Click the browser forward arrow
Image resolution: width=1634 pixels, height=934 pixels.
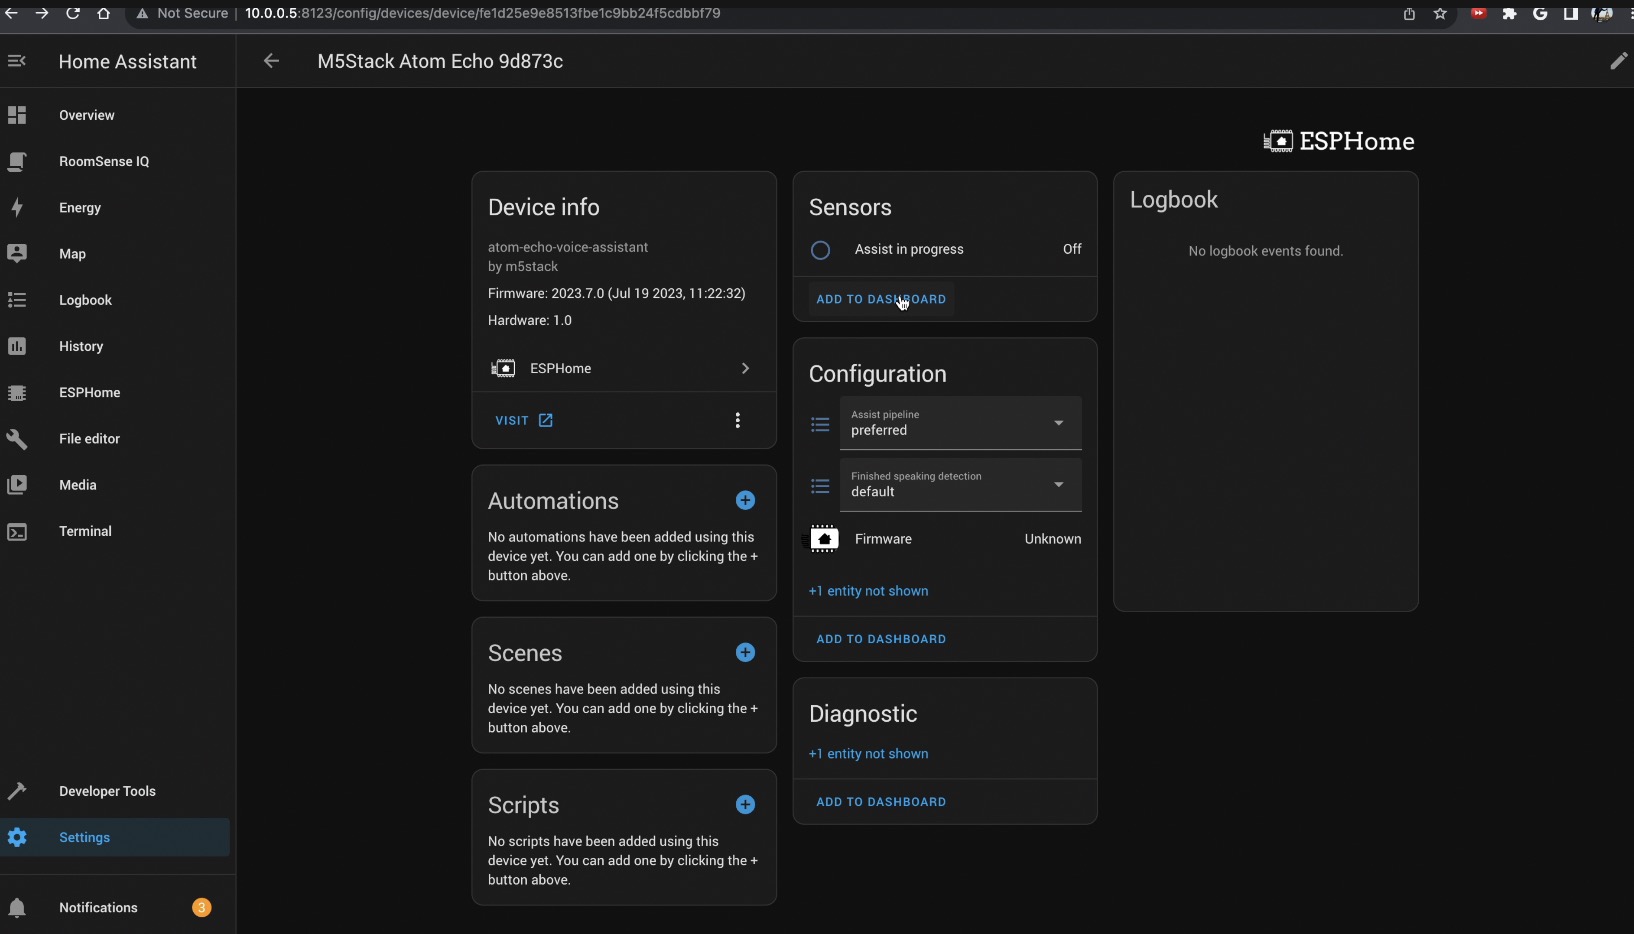pyautogui.click(x=42, y=13)
